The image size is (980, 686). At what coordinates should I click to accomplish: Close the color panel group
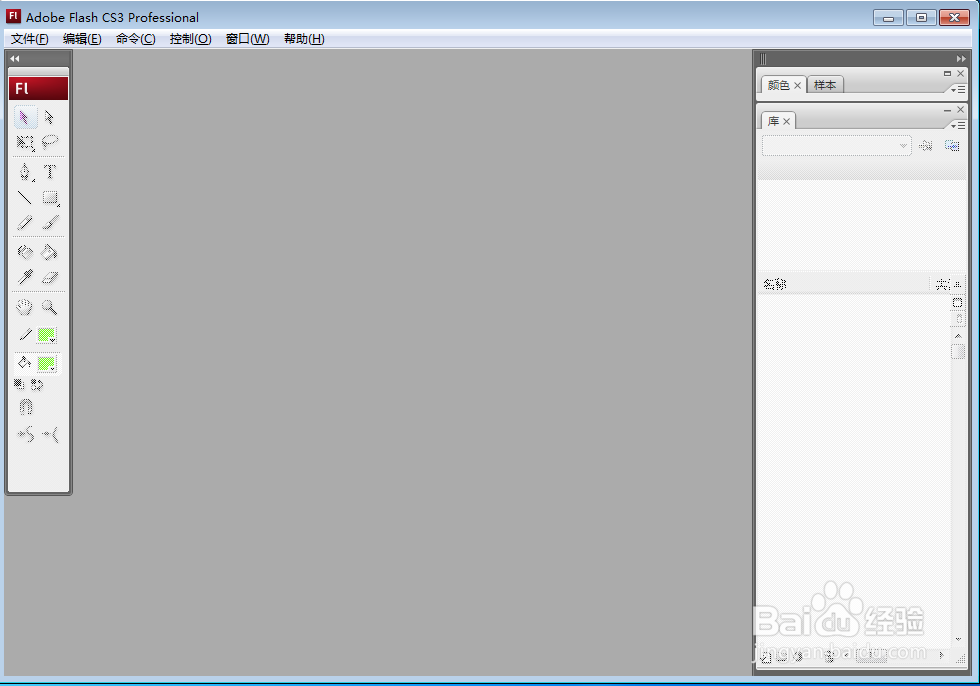click(x=961, y=74)
